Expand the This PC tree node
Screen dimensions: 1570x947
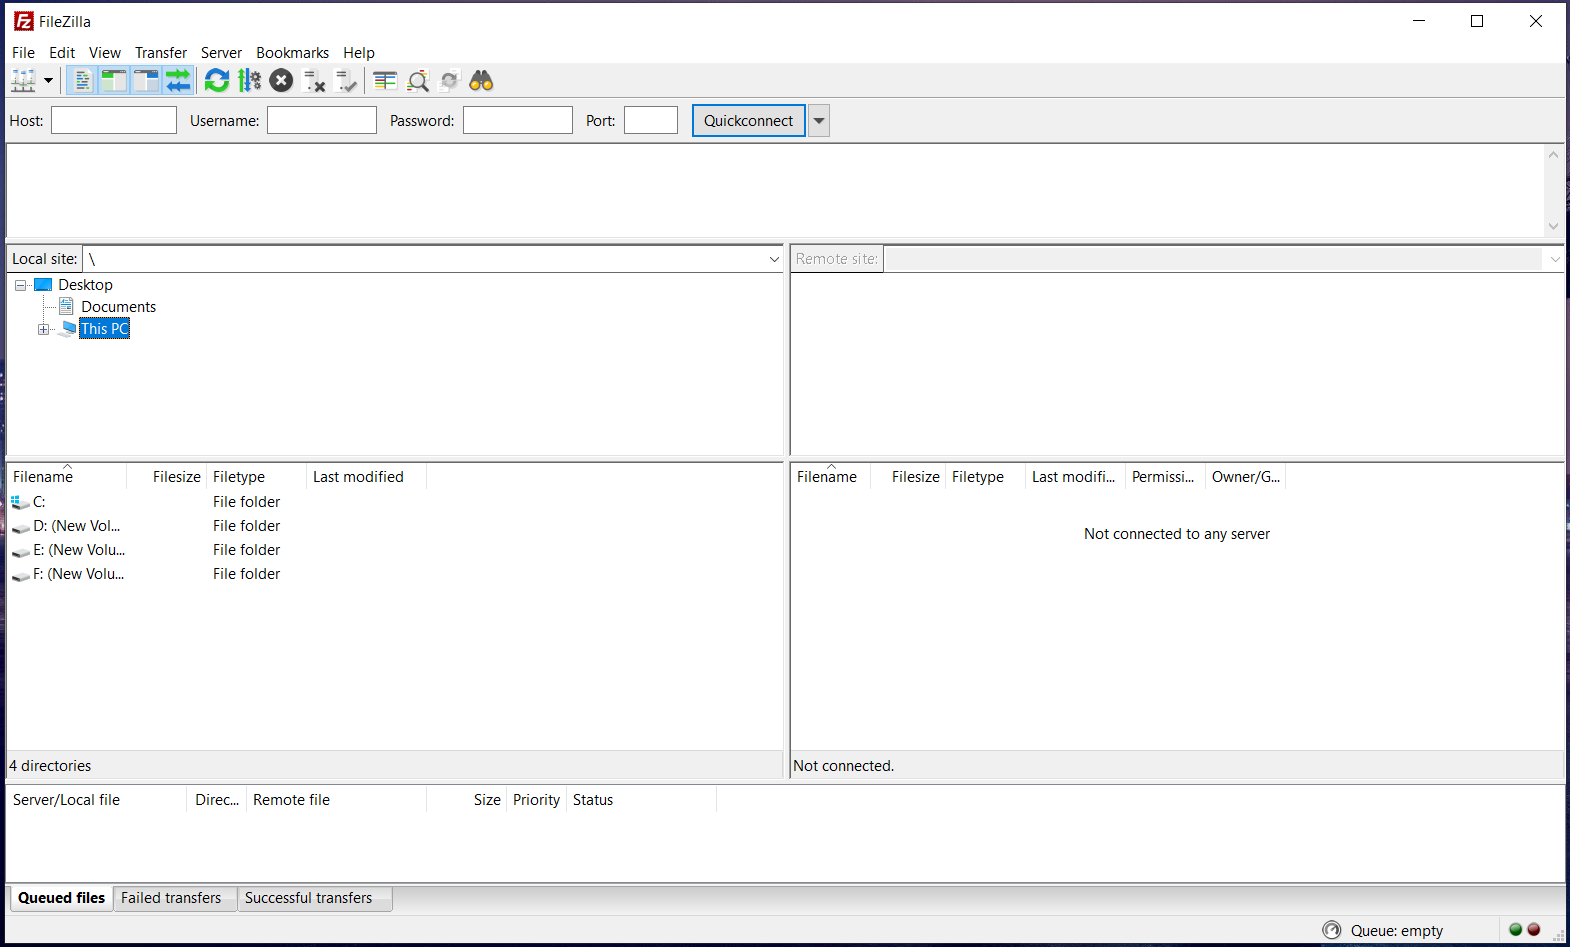pyautogui.click(x=43, y=329)
